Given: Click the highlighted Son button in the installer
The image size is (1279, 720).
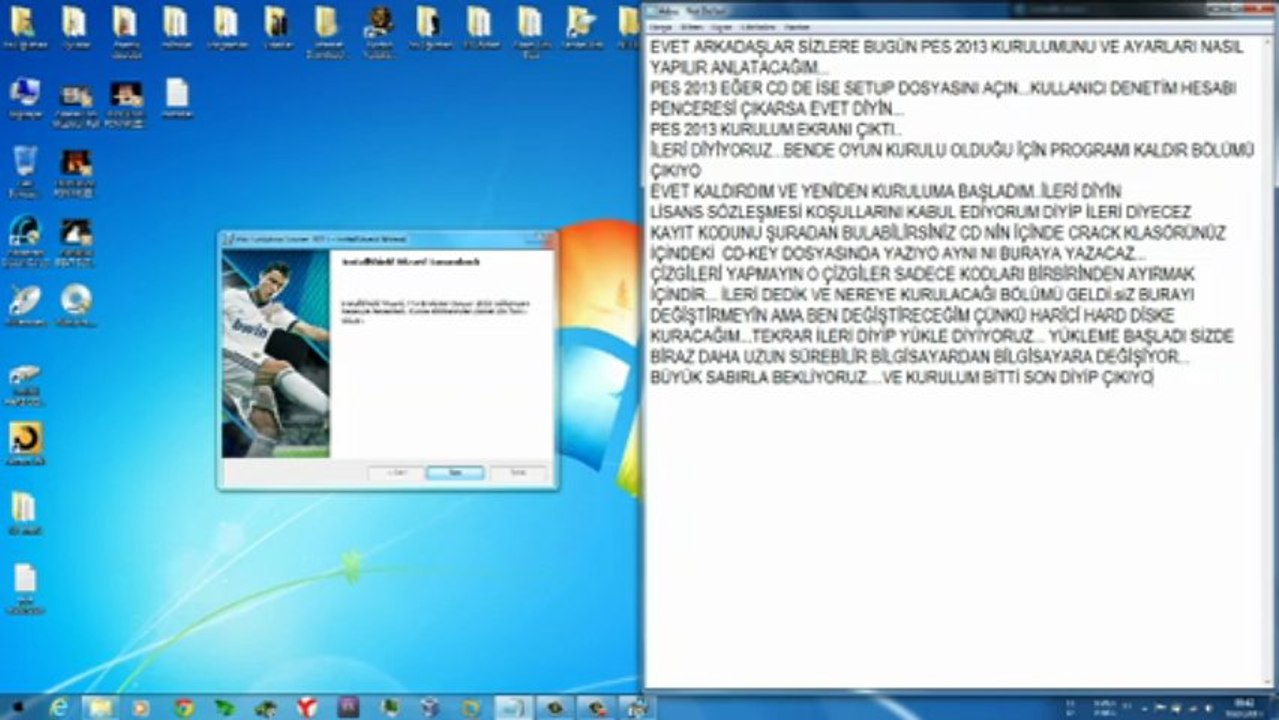Looking at the screenshot, I should (455, 472).
